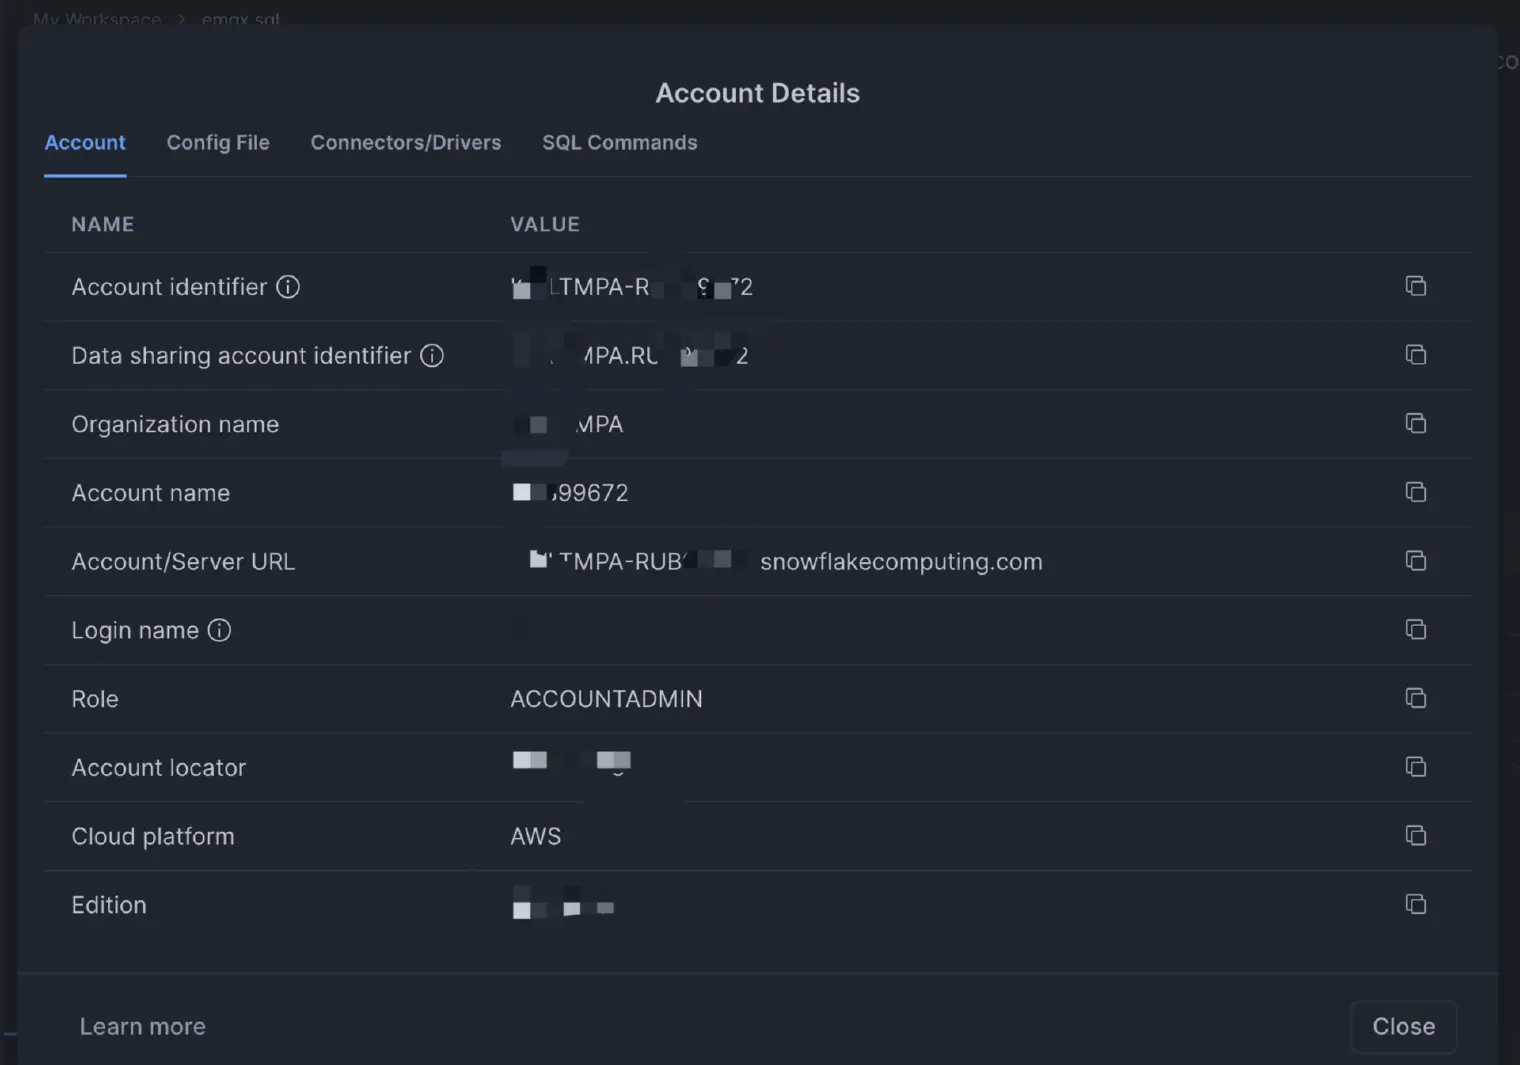This screenshot has width=1520, height=1065.
Task: Copy the Login name value
Action: [1415, 630]
